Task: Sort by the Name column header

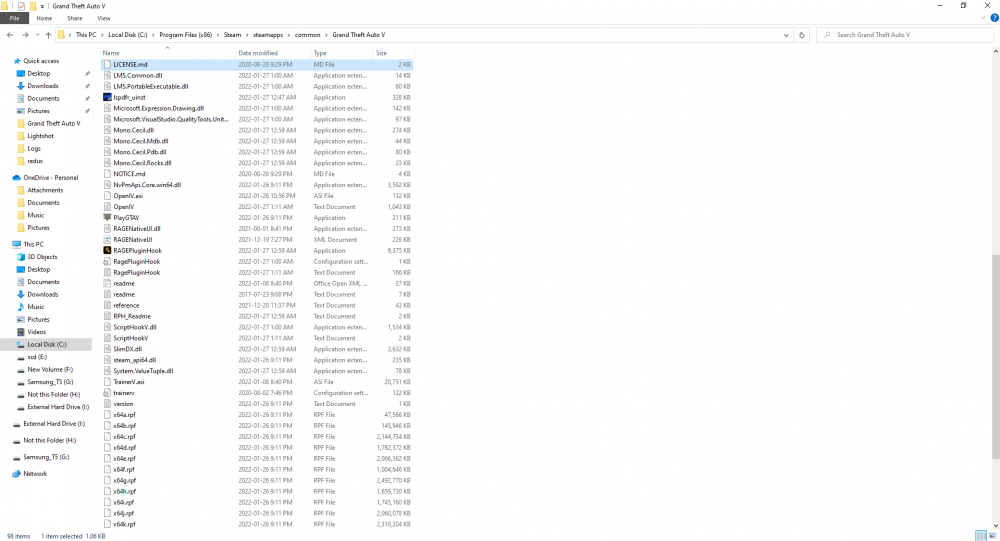Action: click(x=168, y=53)
